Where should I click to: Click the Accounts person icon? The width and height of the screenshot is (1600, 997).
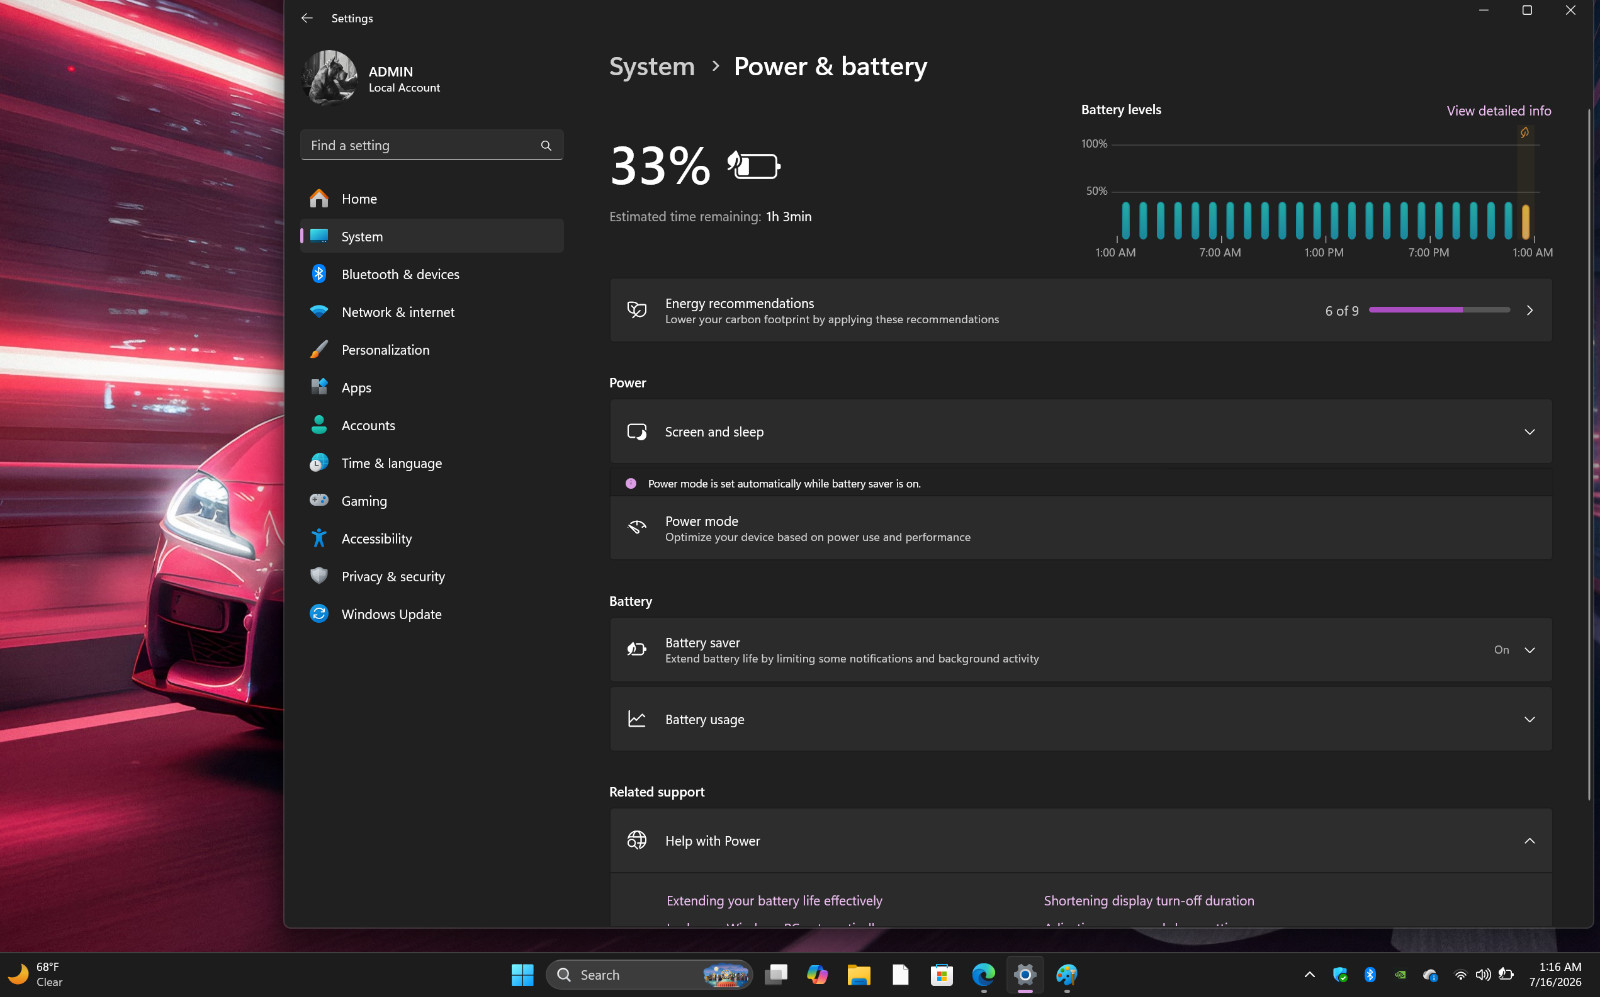[319, 425]
